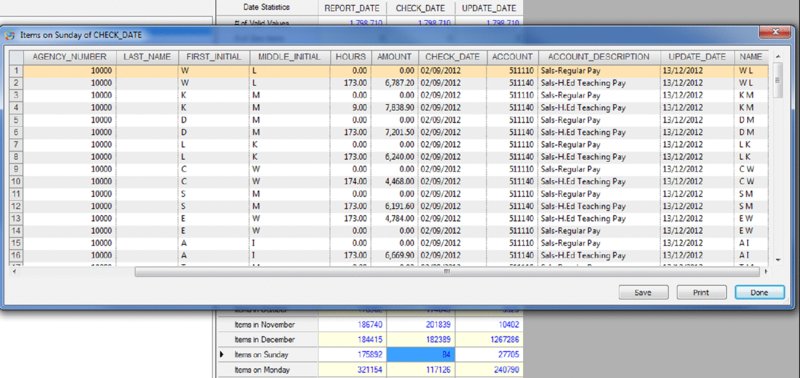
Task: Click the scroll down arrow of vertical scrollbar
Action: [x=778, y=260]
